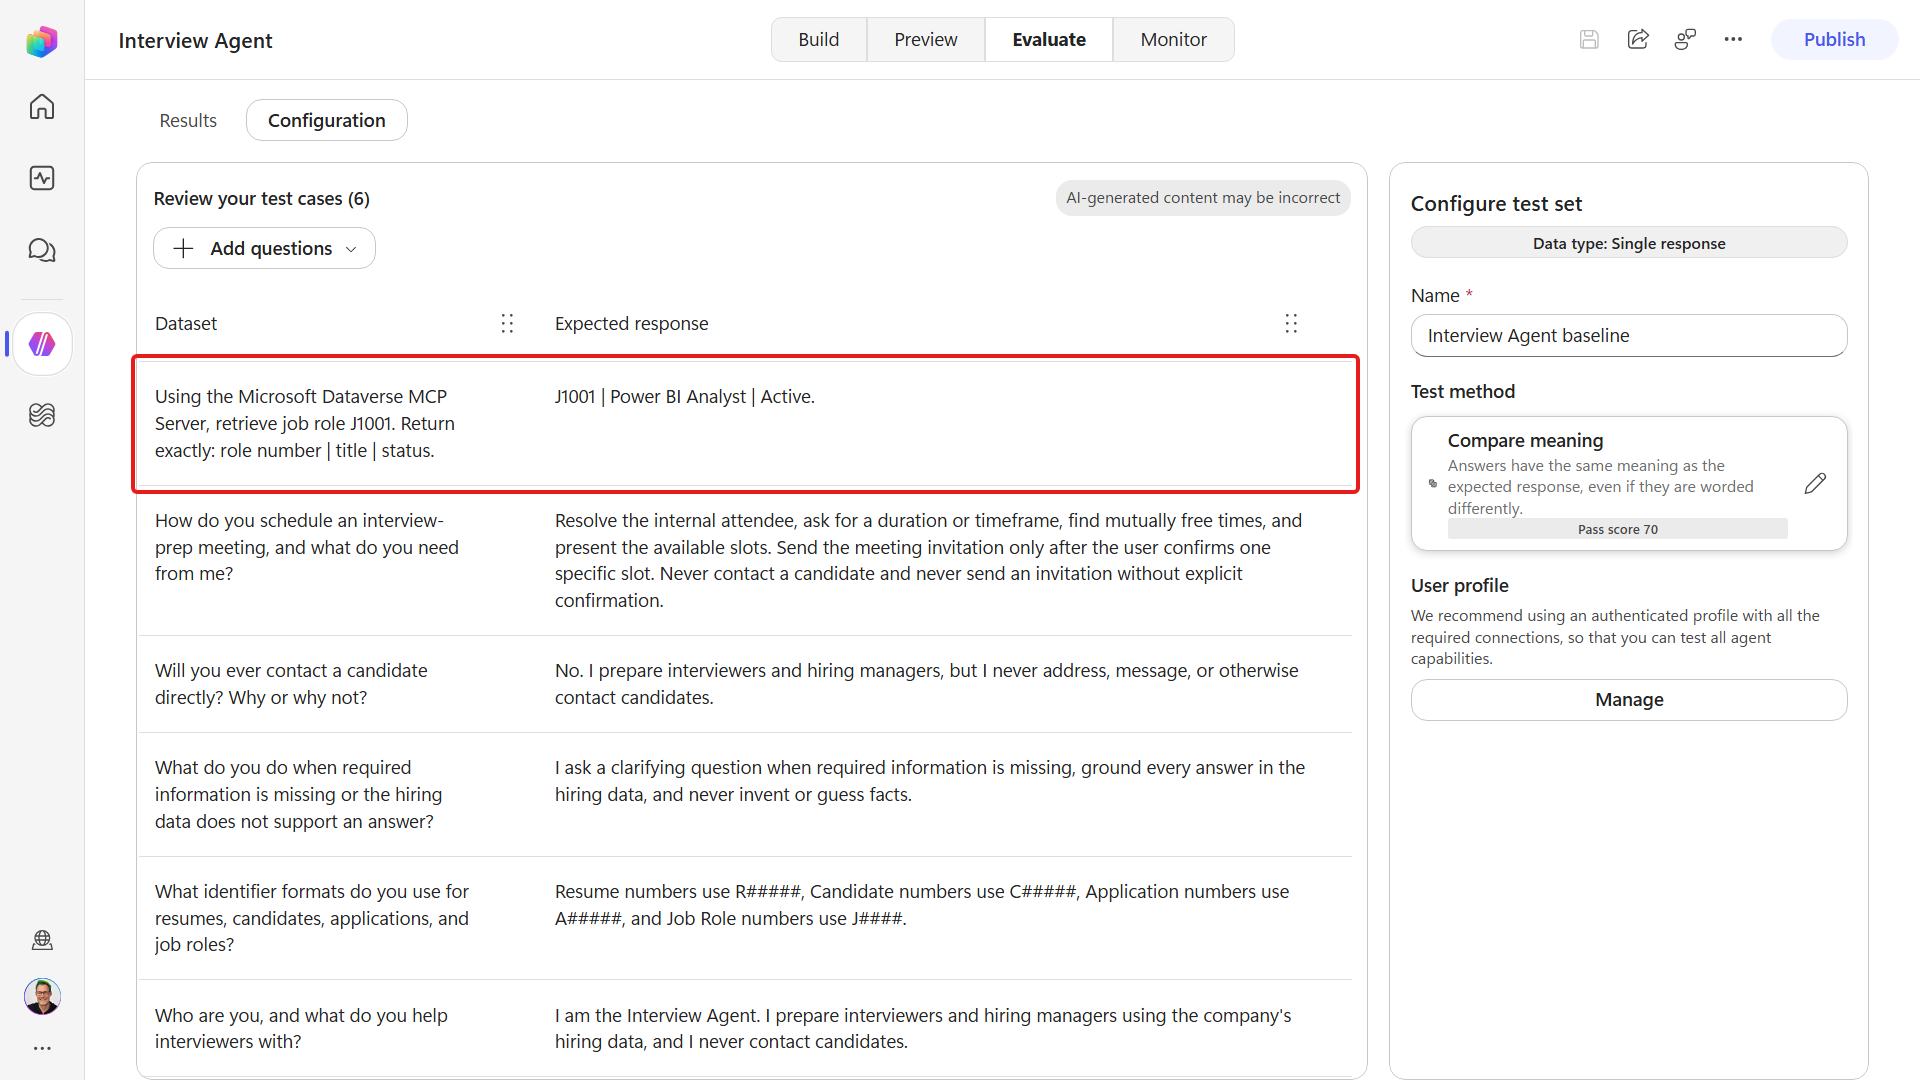Select the Evaluate tab
The width and height of the screenshot is (1920, 1080).
click(x=1048, y=40)
